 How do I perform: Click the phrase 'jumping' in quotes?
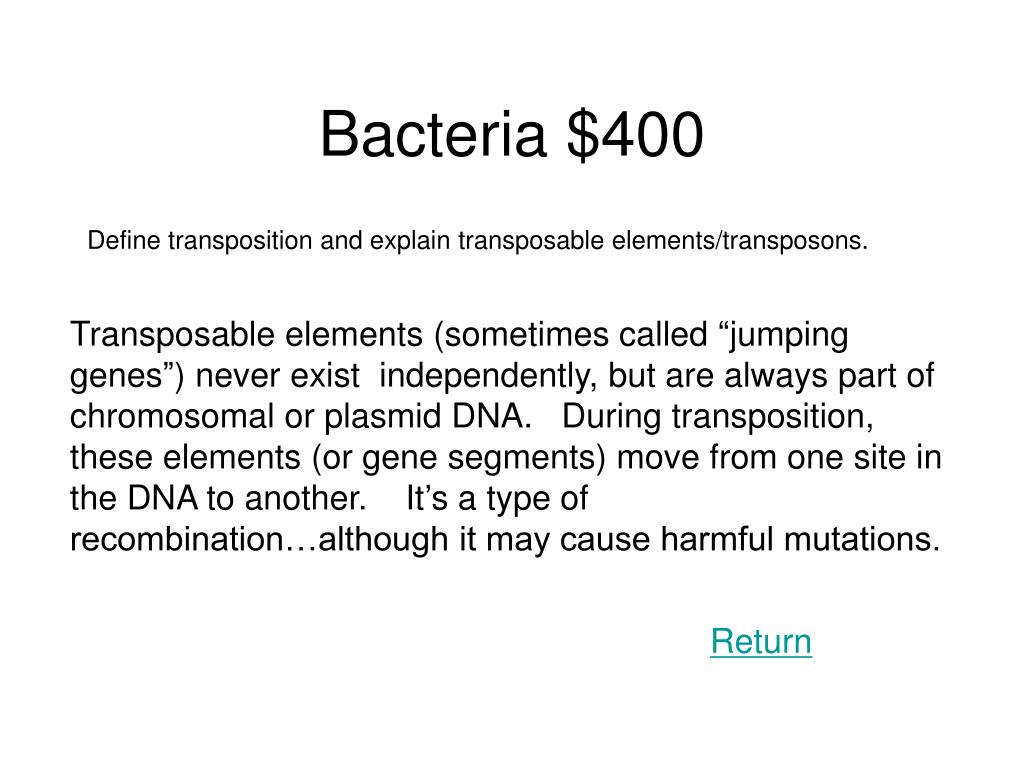(789, 336)
